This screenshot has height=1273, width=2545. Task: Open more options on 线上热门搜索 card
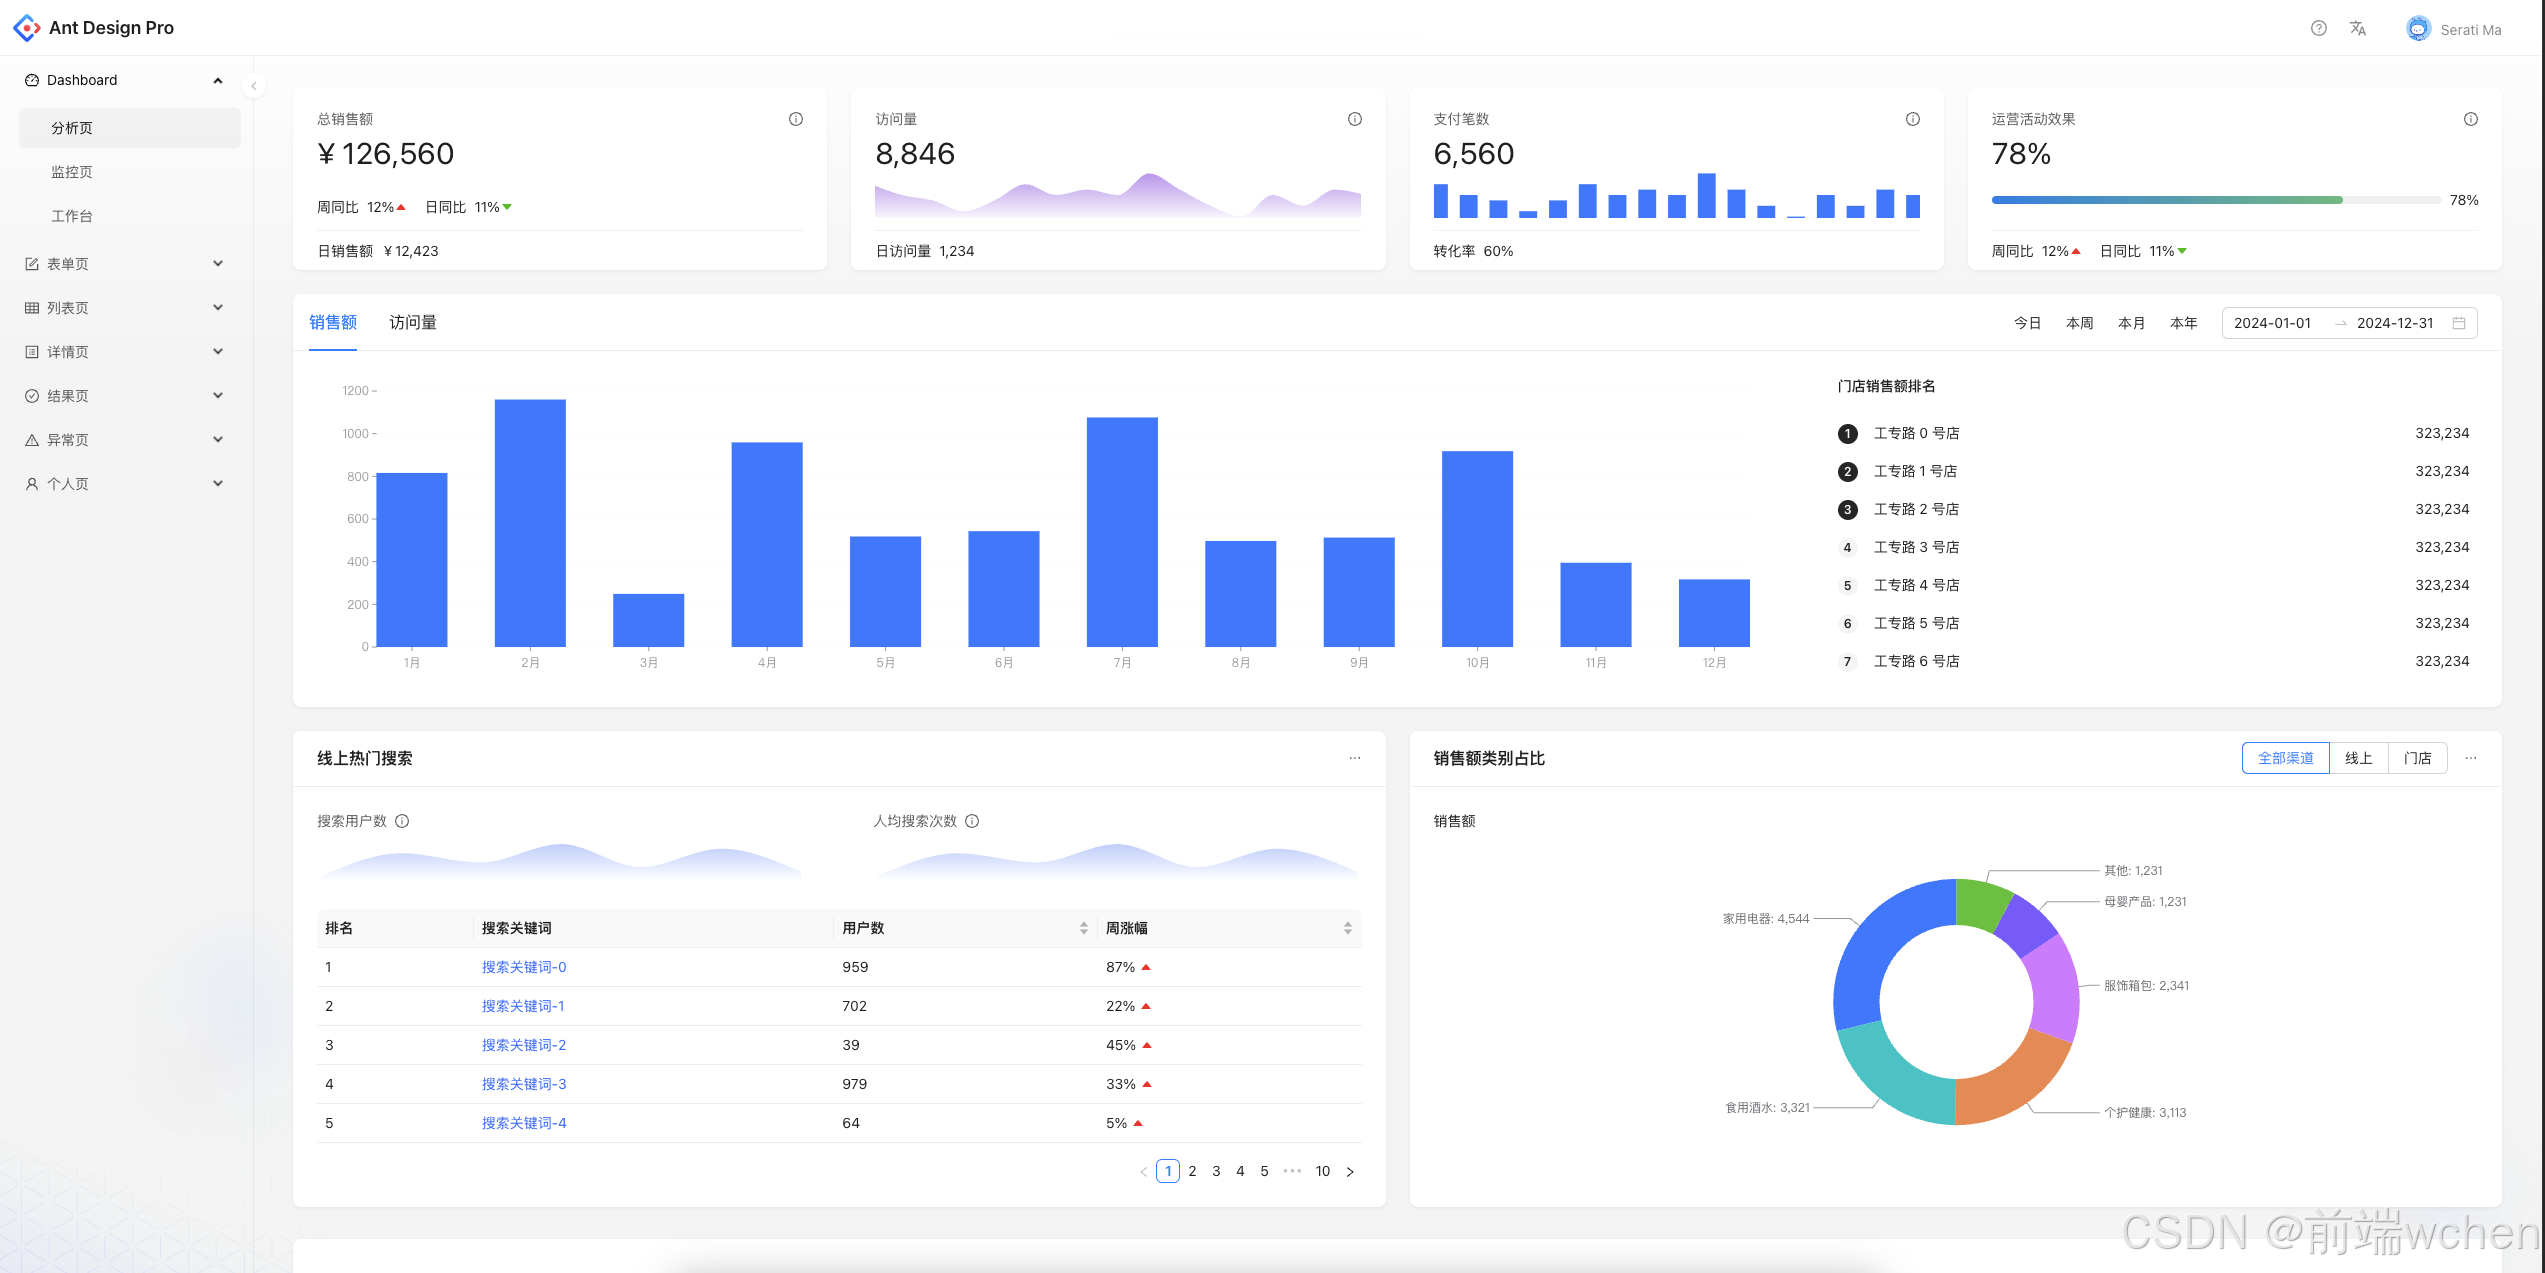coord(1354,758)
